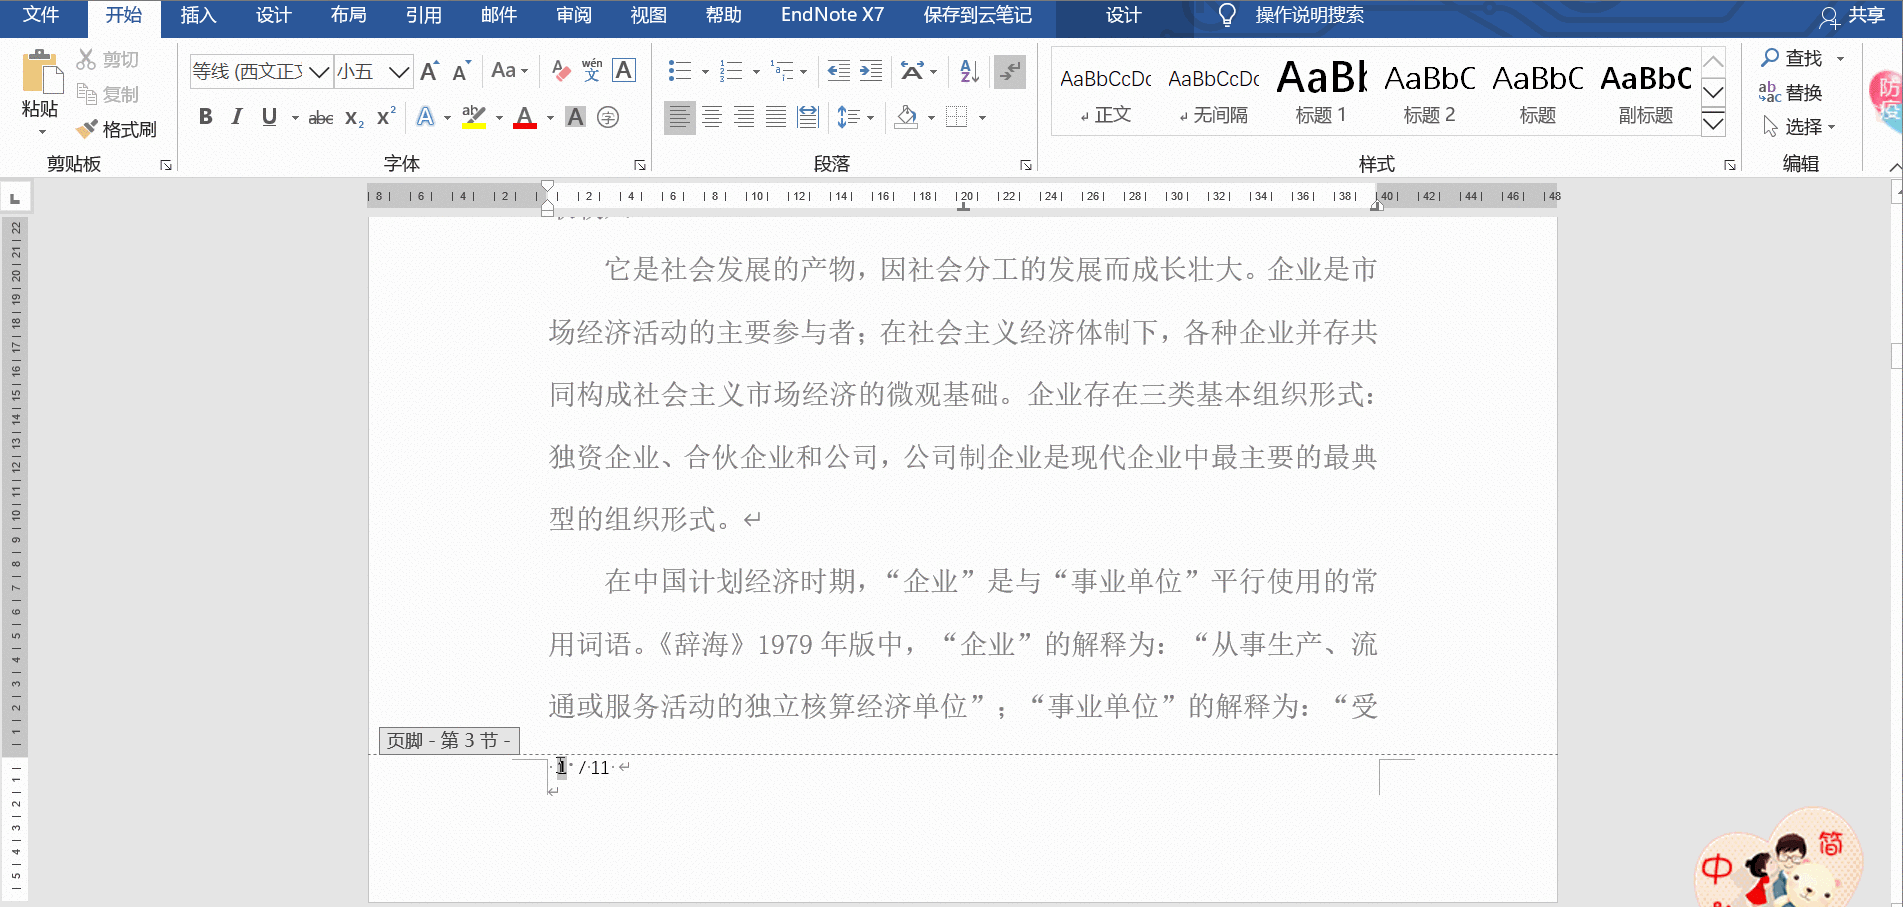This screenshot has height=907, width=1903.
Task: Toggle bold formatting
Action: click(205, 117)
